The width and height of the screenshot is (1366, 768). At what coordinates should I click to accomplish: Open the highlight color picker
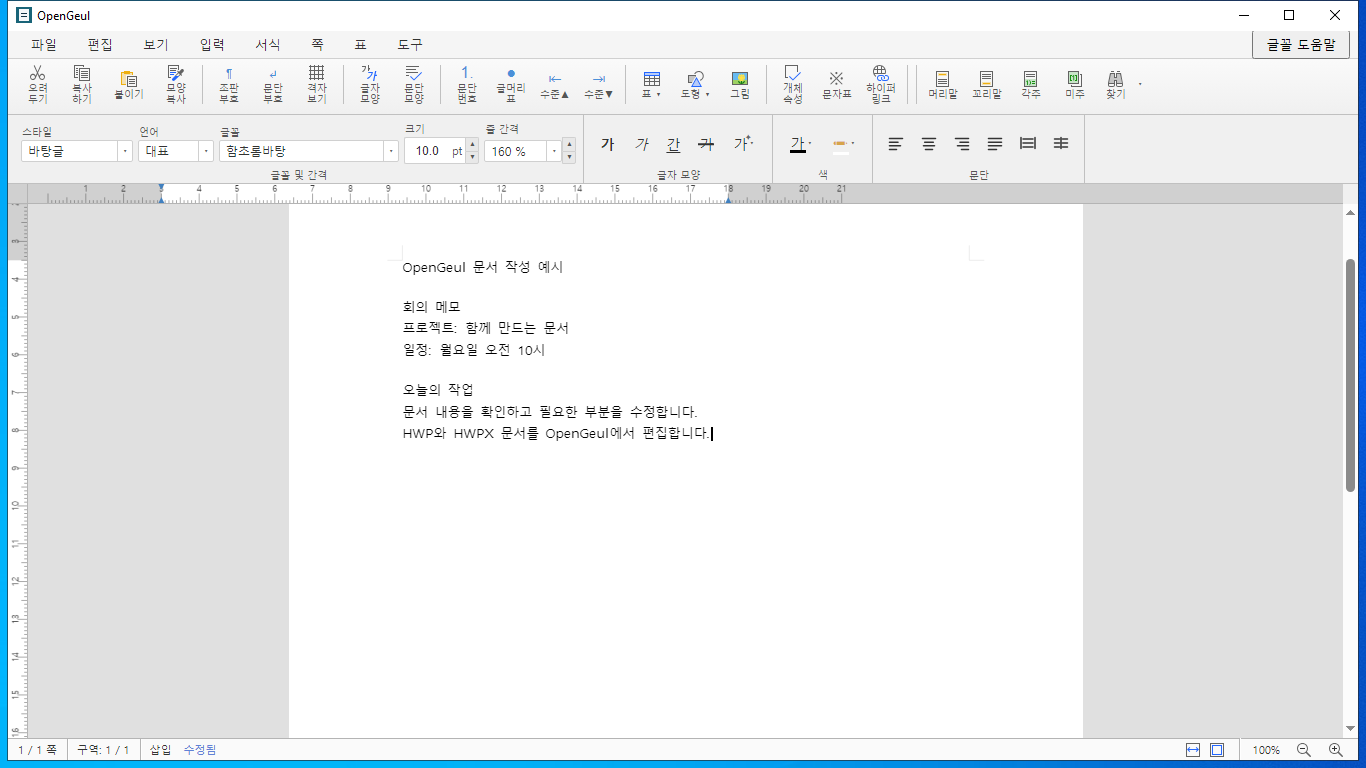pos(842,144)
